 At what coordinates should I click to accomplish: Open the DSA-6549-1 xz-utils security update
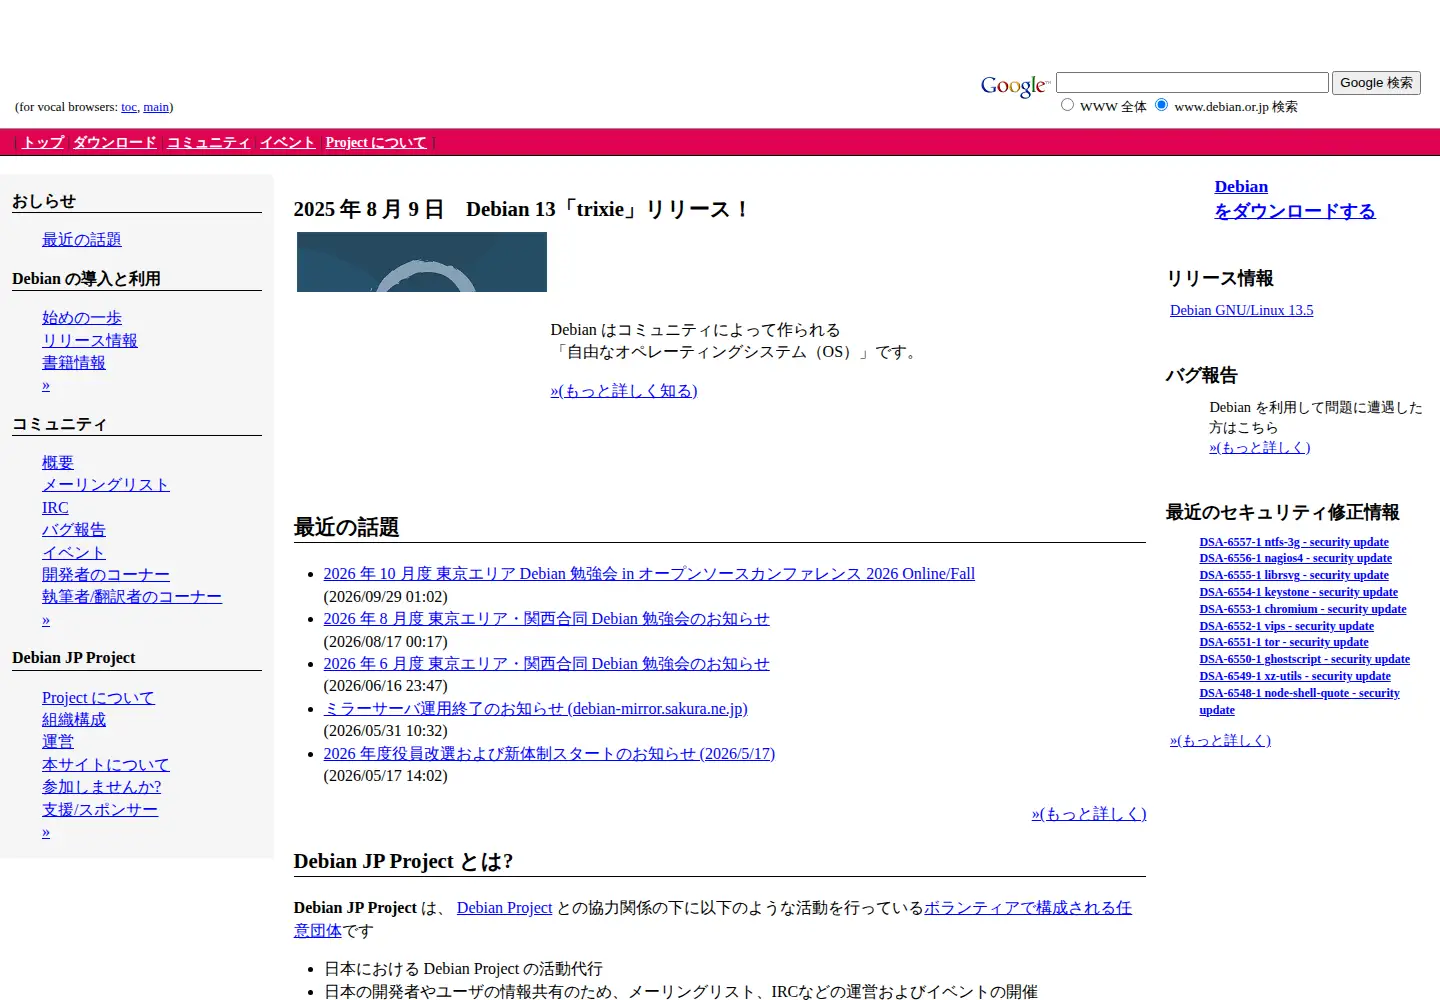tap(1295, 676)
